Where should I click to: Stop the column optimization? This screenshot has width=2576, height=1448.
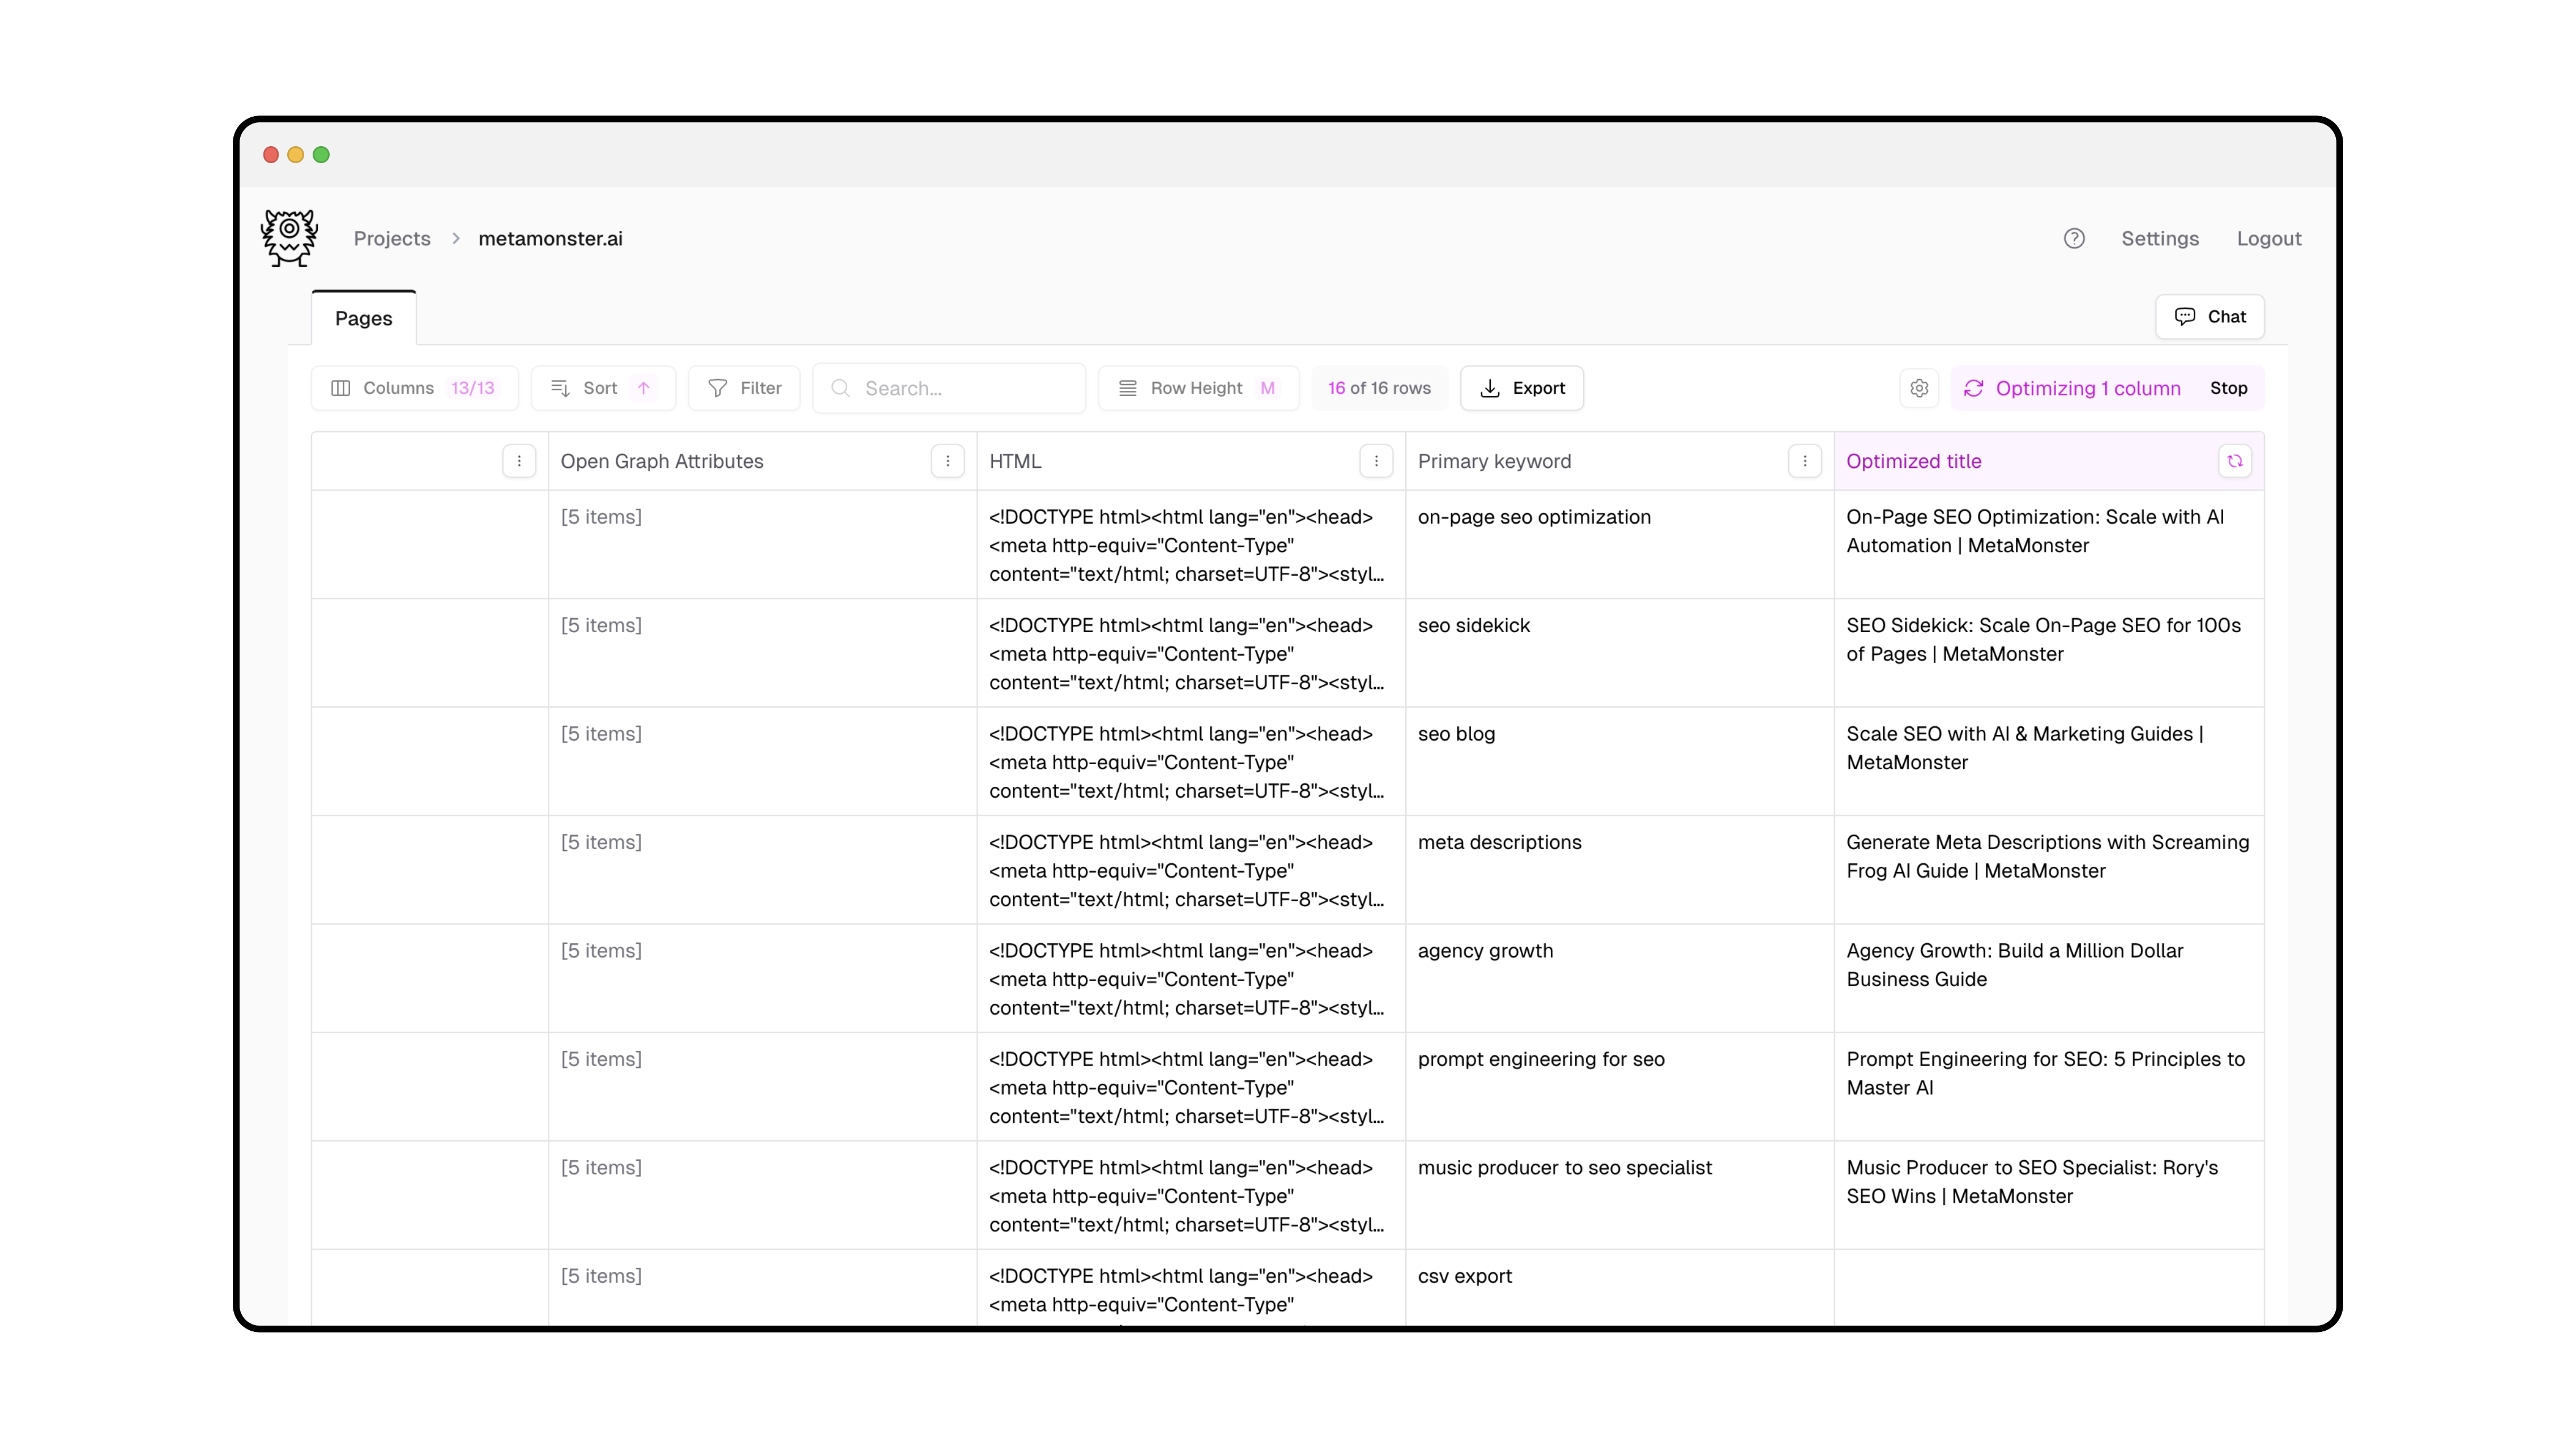pos(2228,388)
